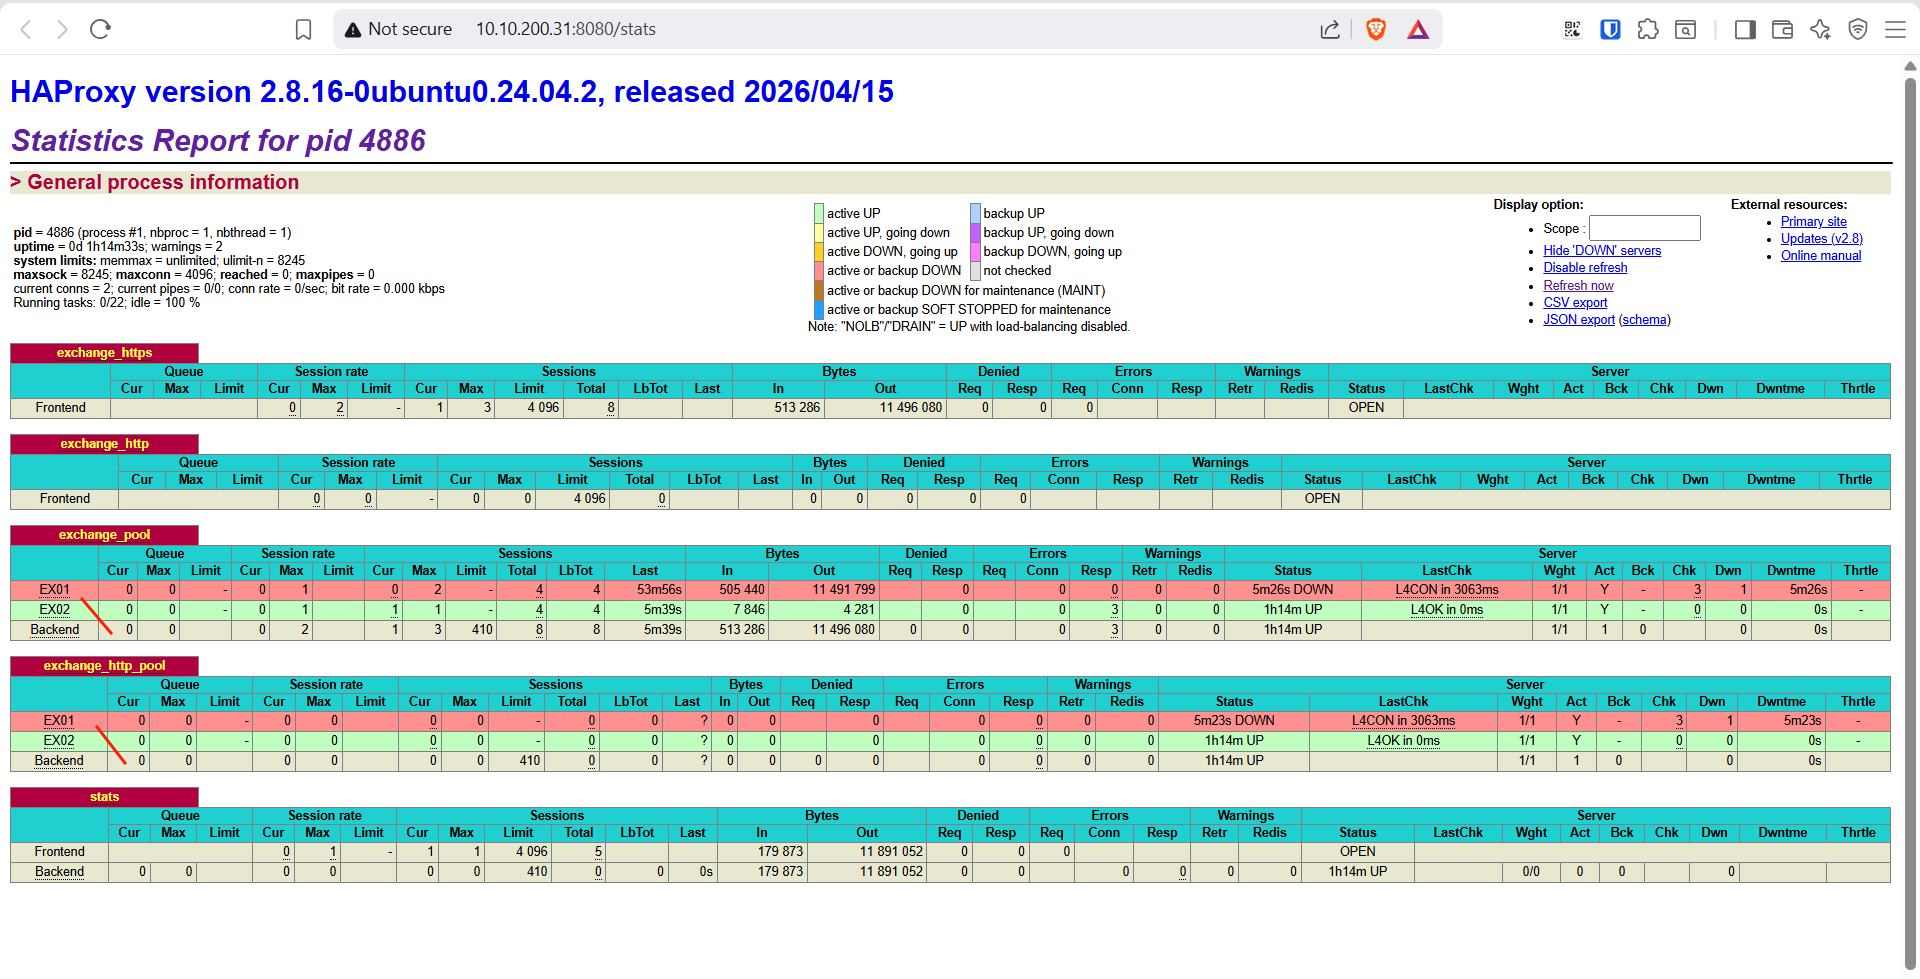Click 'Statistics Report for pid 4886' heading

pyautogui.click(x=218, y=141)
